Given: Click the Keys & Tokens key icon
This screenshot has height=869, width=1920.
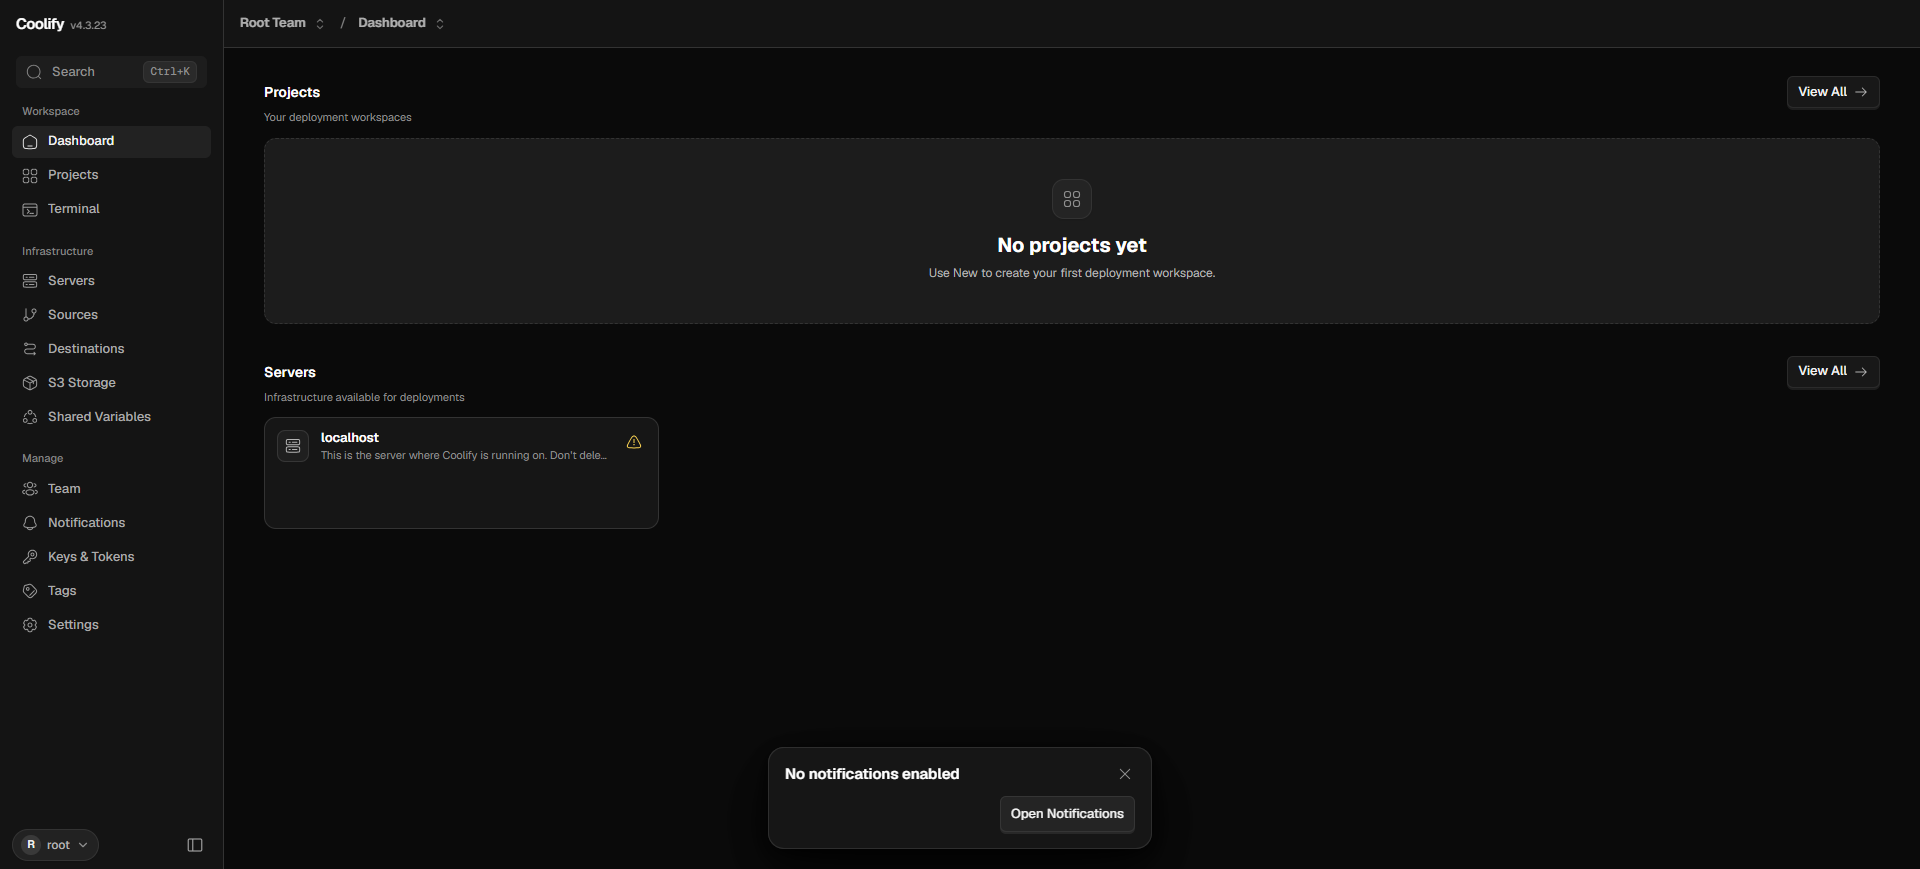Looking at the screenshot, I should 30,558.
